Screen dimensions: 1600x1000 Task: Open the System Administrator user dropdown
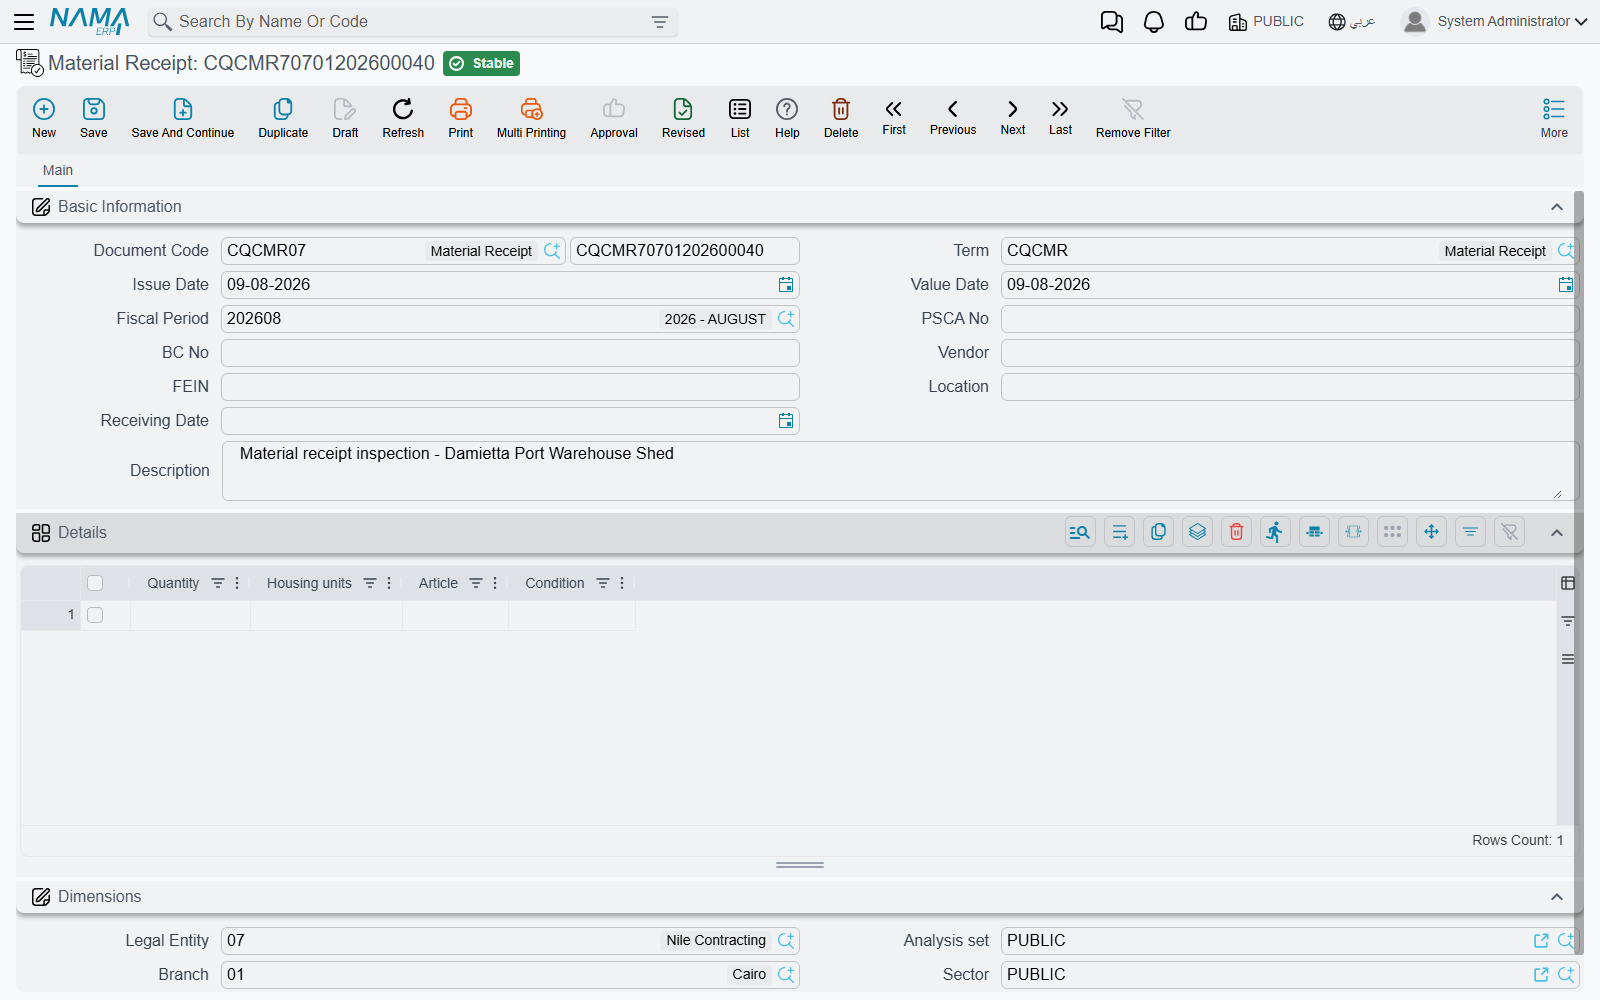(1494, 21)
